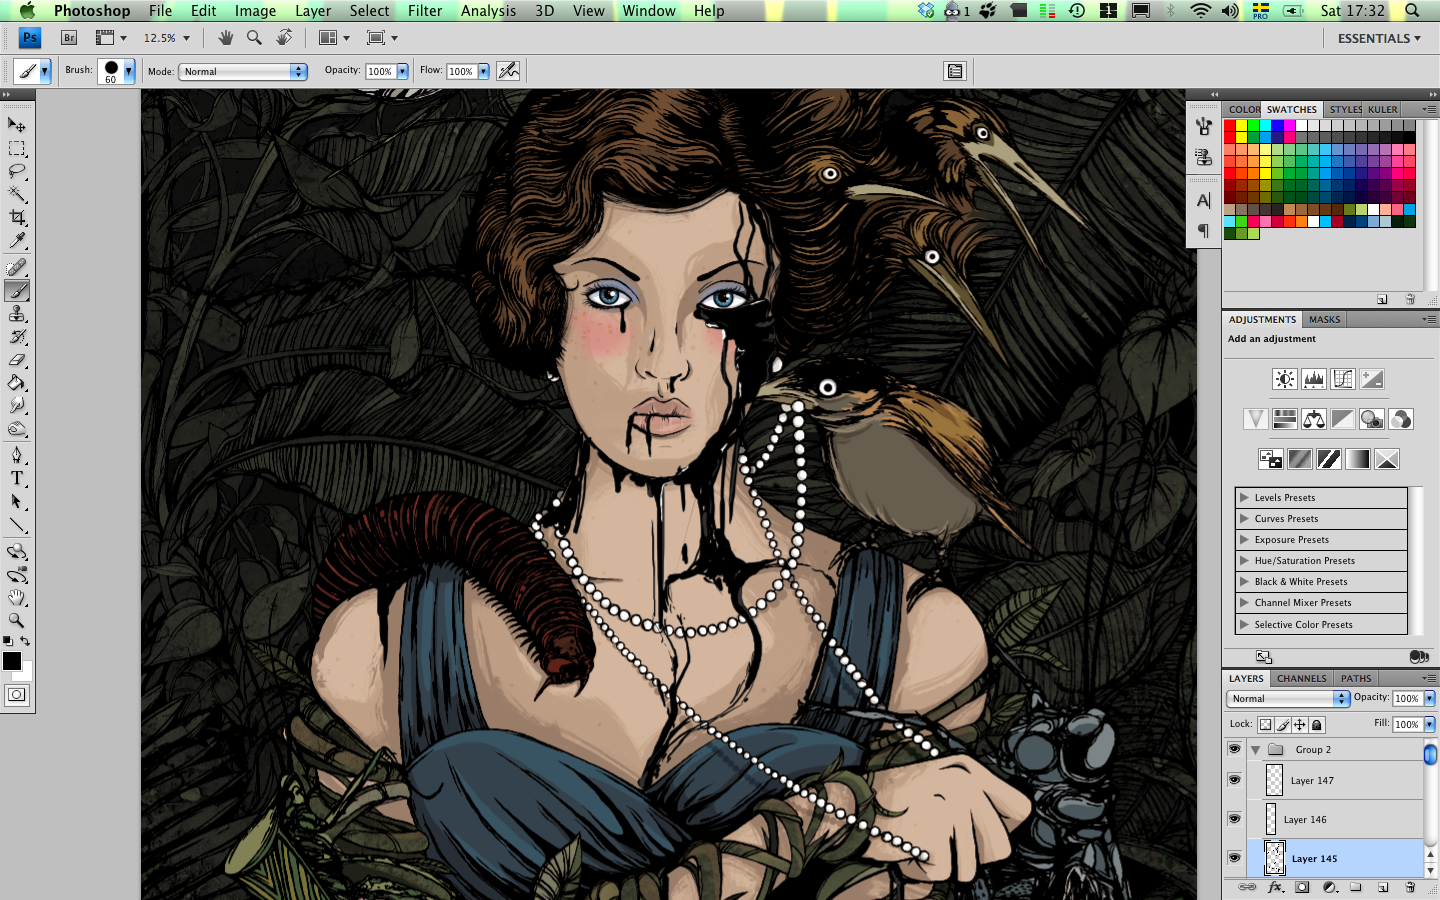
Task: Add a Color Balance adjustment
Action: 1314,419
